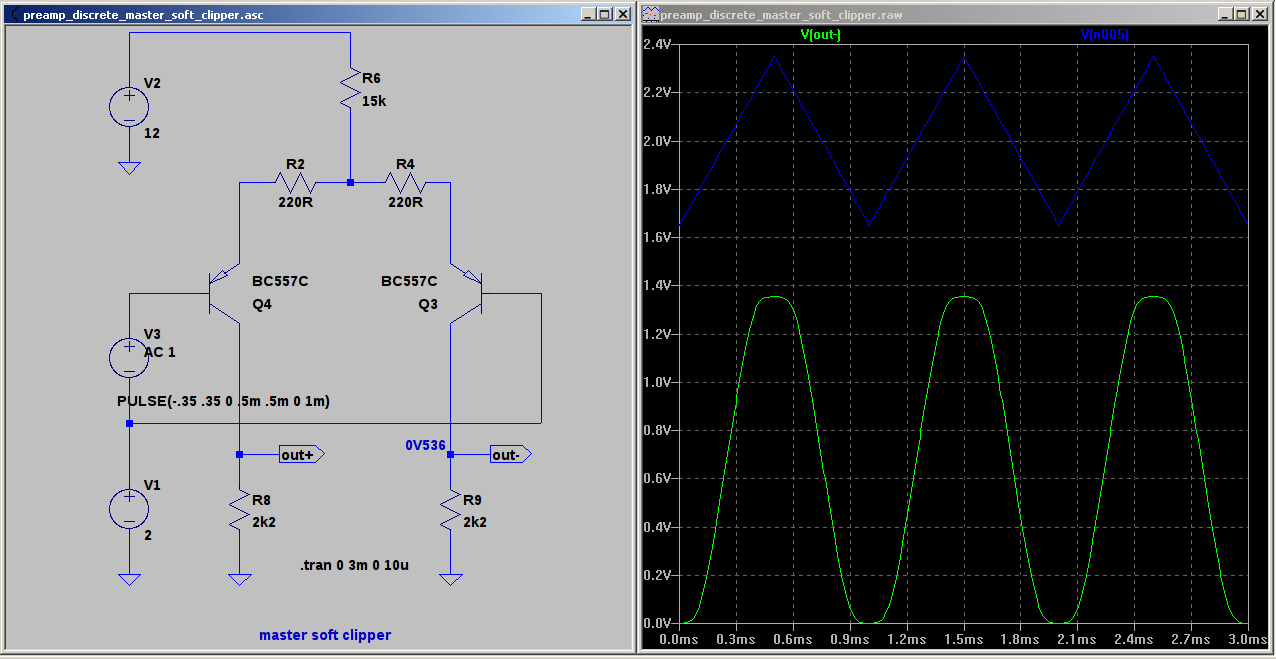Select the Q4 transistor symbol

(224, 293)
